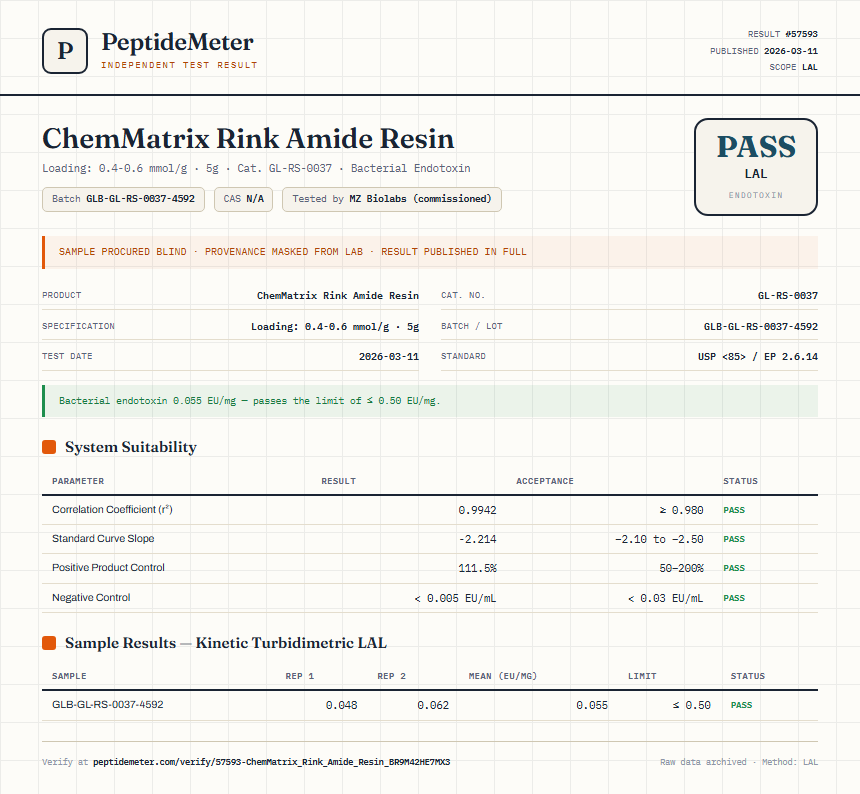Click PASS status for Positive Product Control
This screenshot has height=794, width=860.
[734, 568]
